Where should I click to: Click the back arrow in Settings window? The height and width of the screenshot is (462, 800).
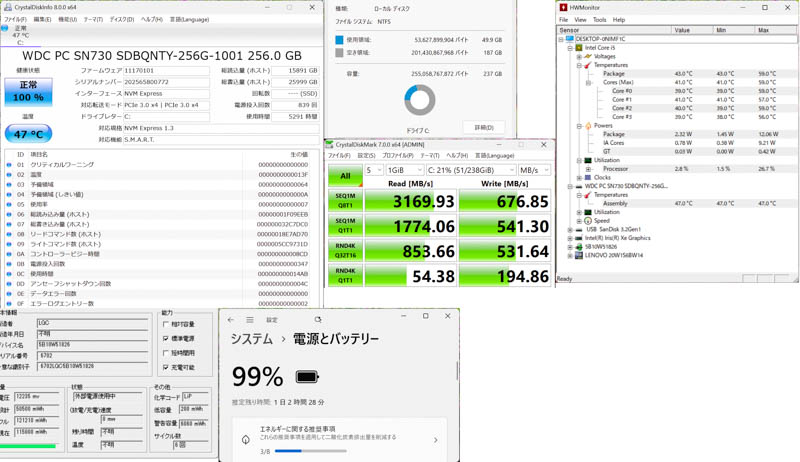click(231, 320)
